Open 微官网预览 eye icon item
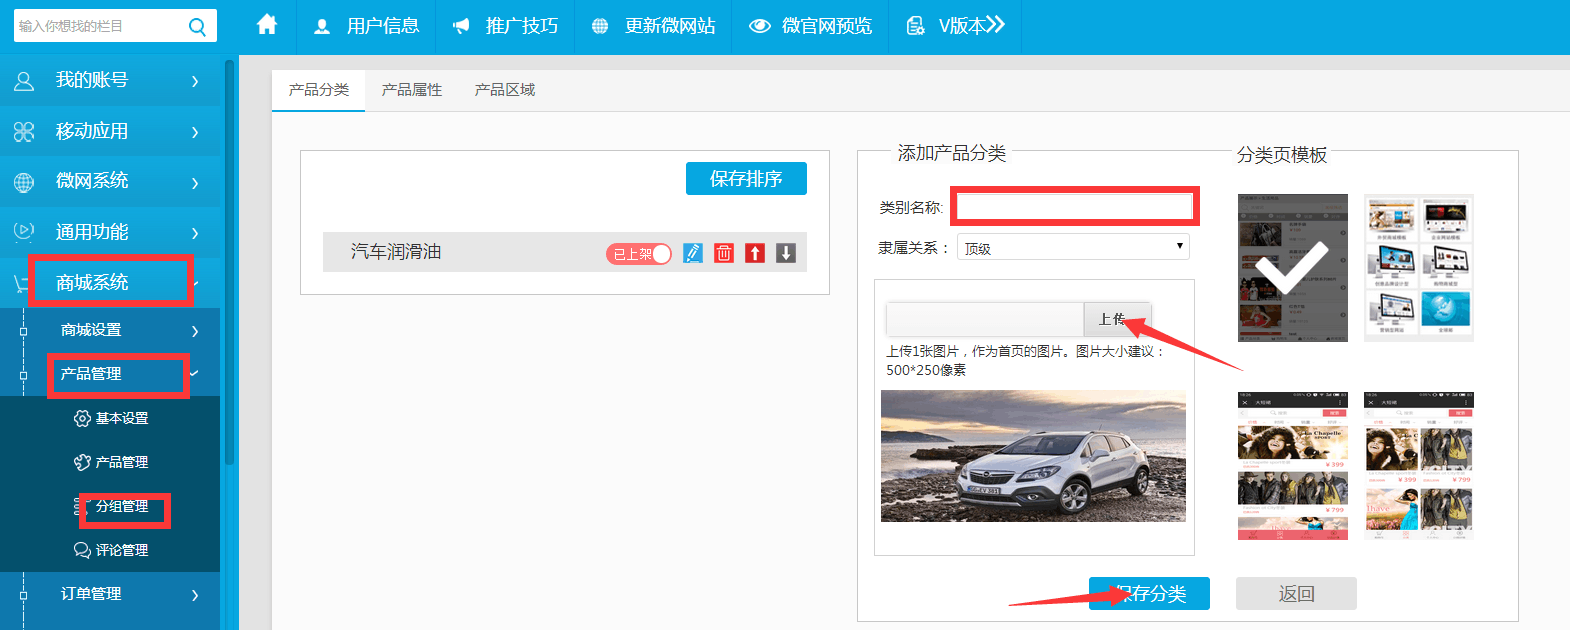Image resolution: width=1570 pixels, height=630 pixels. click(x=811, y=26)
